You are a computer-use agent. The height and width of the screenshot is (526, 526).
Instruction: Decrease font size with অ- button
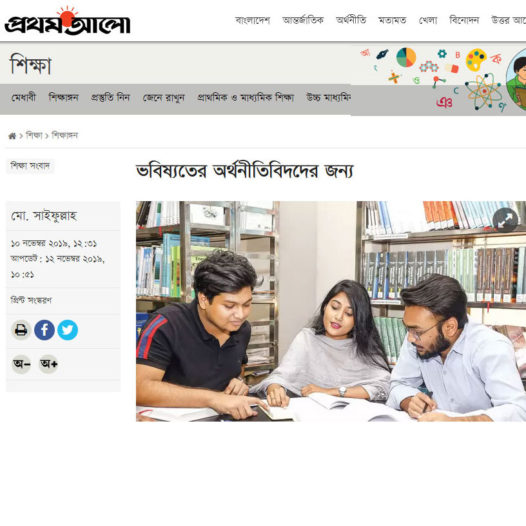21,364
